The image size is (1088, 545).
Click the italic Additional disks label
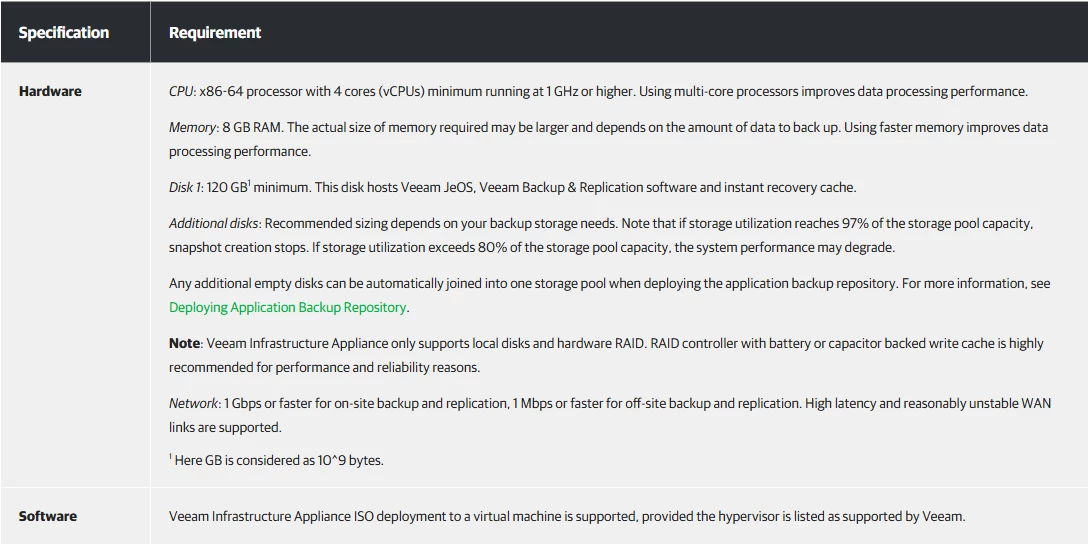point(214,224)
